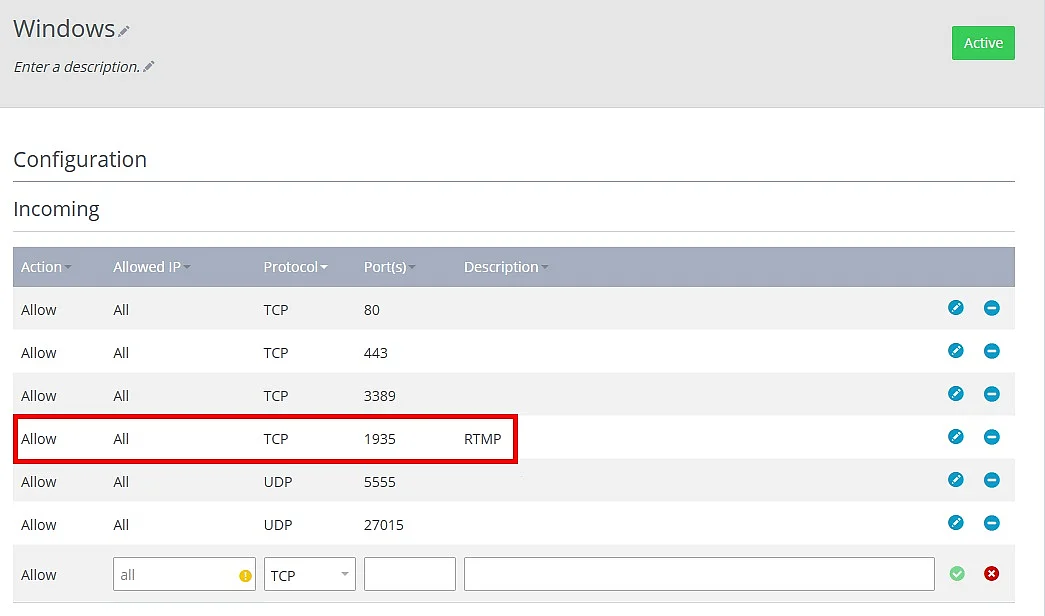The width and height of the screenshot is (1045, 616).
Task: Click the Incoming section heading
Action: pyautogui.click(x=57, y=209)
